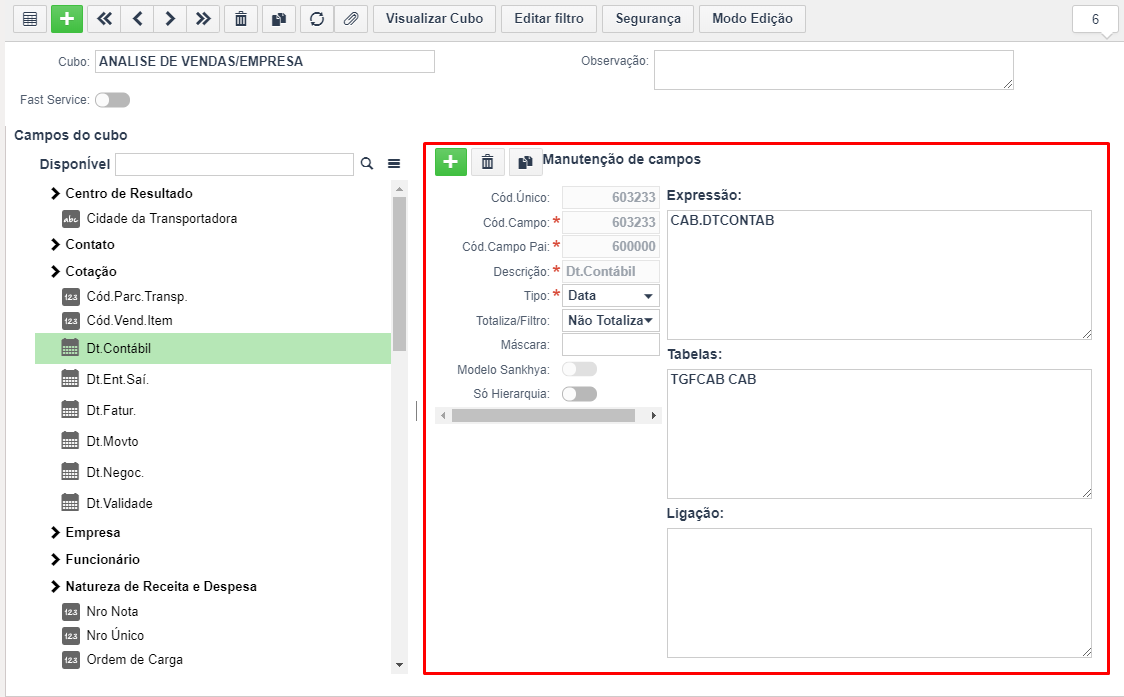Image resolution: width=1124 pixels, height=697 pixels.
Task: Delete cube using top toolbar trash icon
Action: [x=241, y=19]
